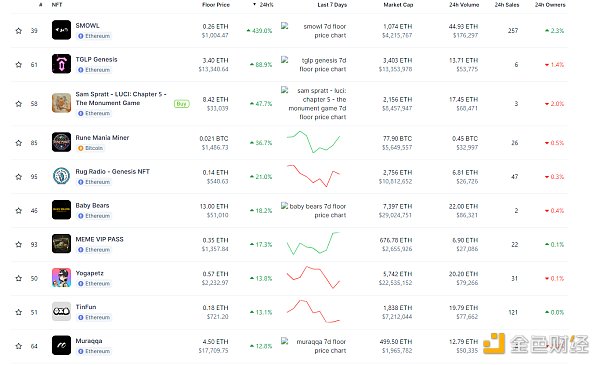Click the green Buy button for Sam Spratt
600x365 pixels.
pos(181,104)
